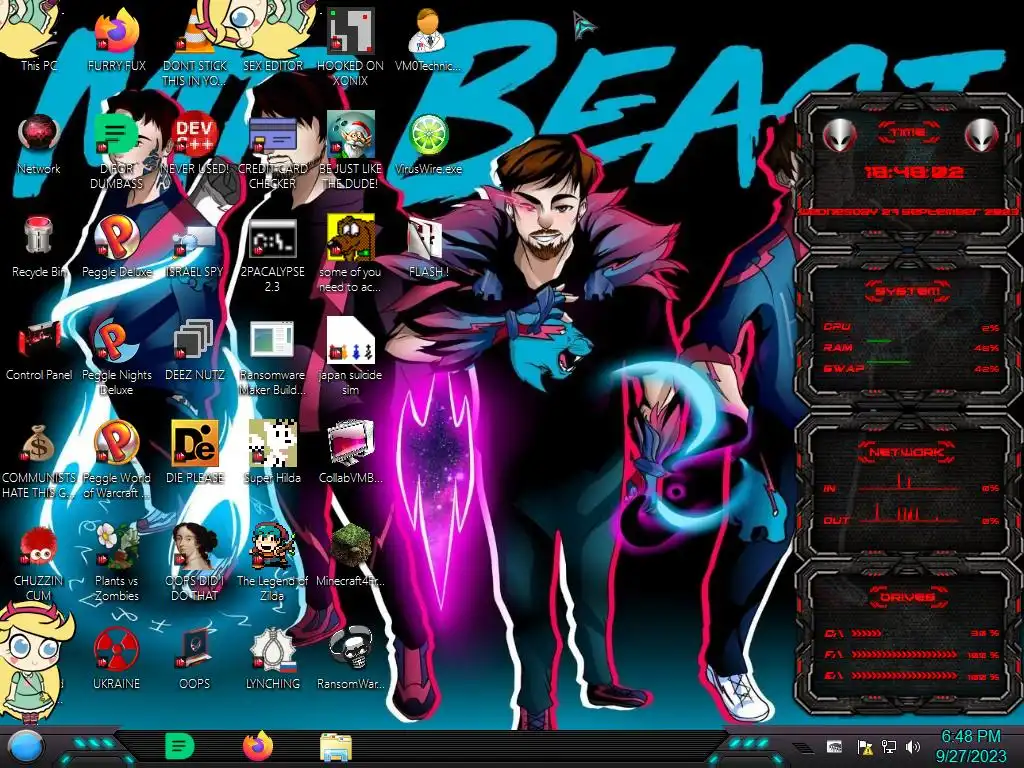Open the volume speaker tray icon
The image size is (1024, 768).
coord(913,747)
